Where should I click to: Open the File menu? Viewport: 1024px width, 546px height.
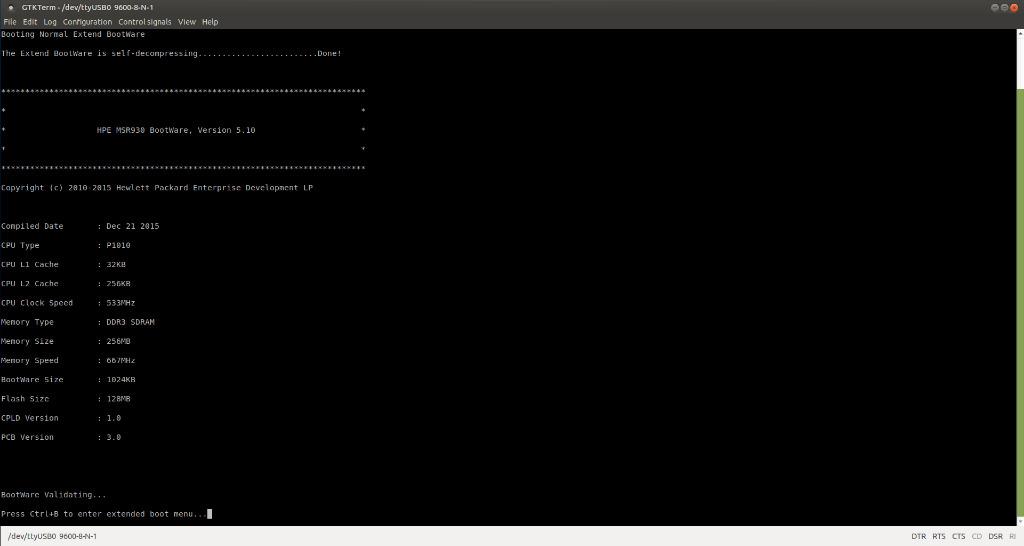tap(10, 21)
